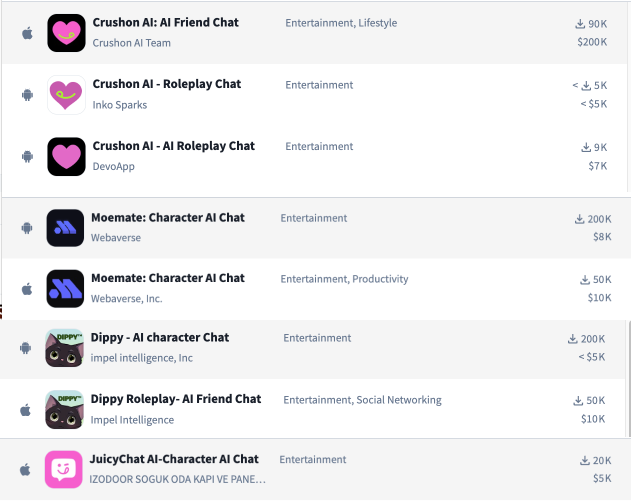Click the Entertainment, Social Networking category text
Viewport: 631px width, 503px height.
pyautogui.click(x=362, y=400)
